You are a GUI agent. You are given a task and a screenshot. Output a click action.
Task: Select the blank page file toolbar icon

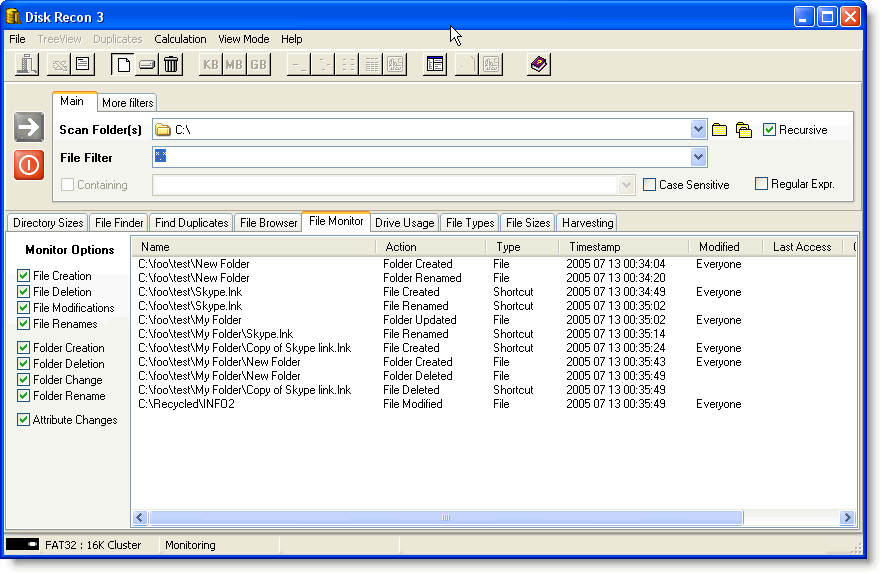[123, 64]
